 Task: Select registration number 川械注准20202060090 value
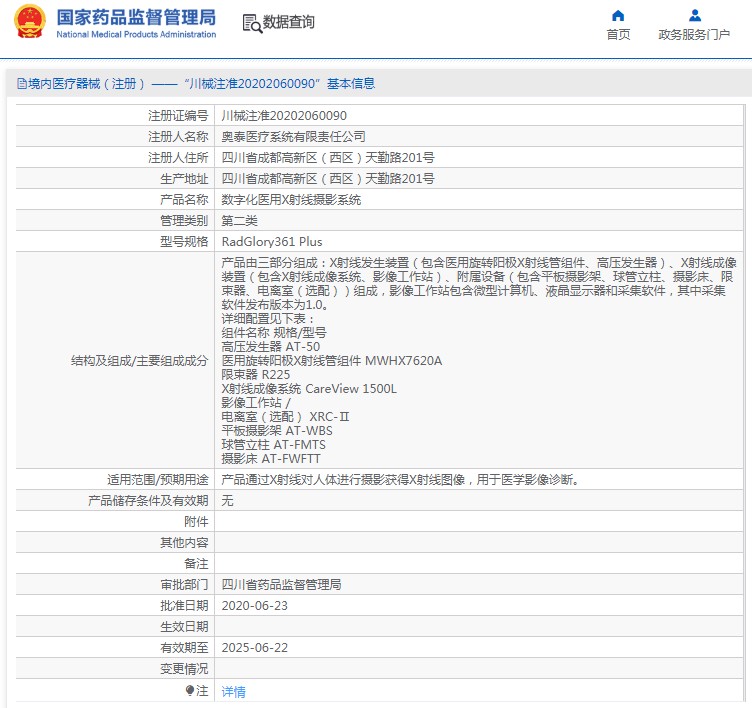(284, 116)
